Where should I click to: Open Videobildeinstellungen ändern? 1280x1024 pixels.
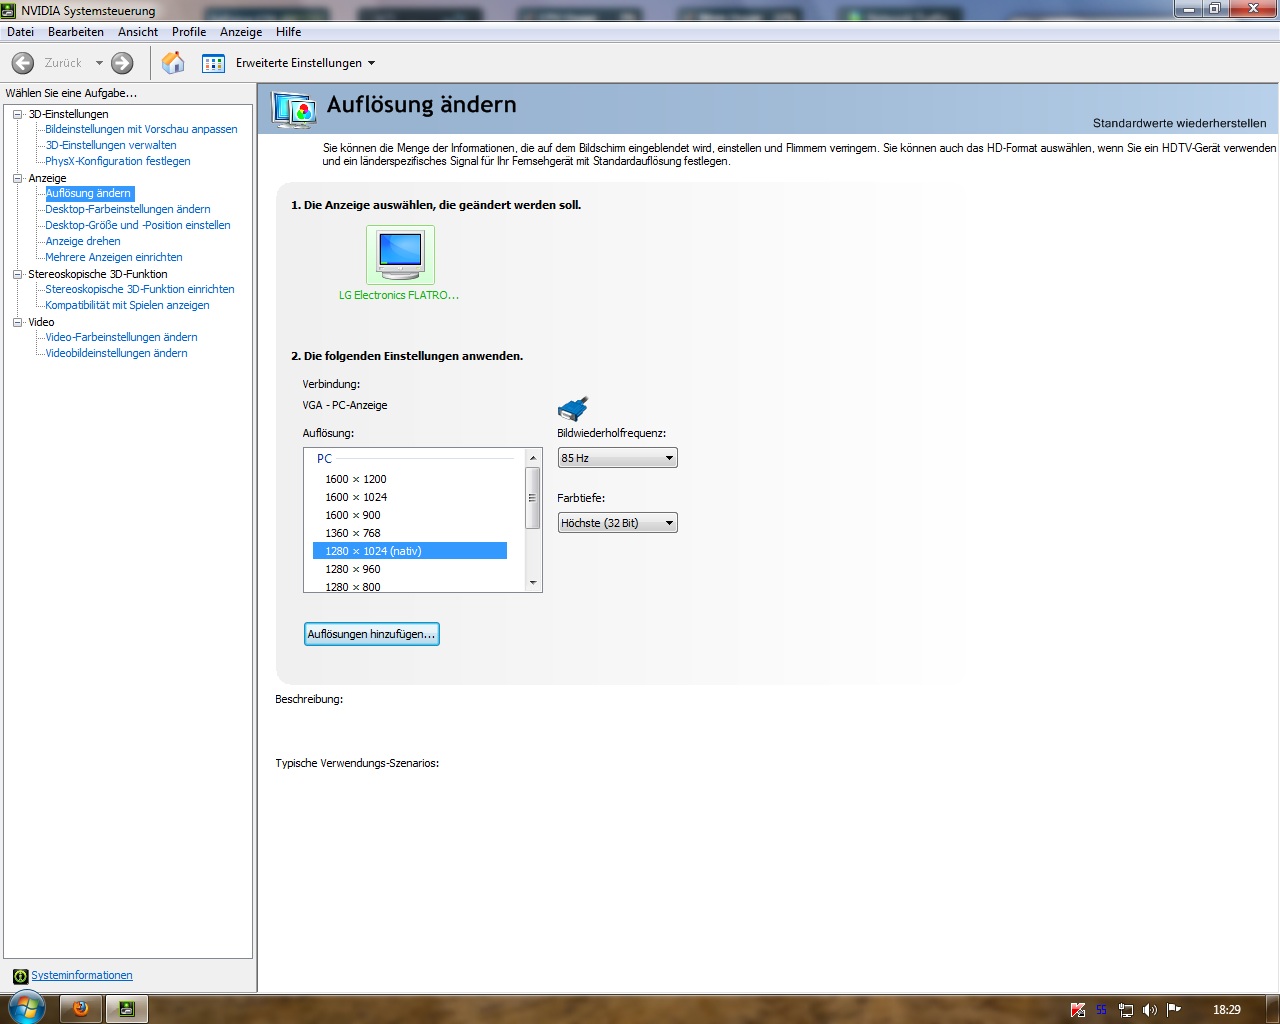pyautogui.click(x=116, y=353)
